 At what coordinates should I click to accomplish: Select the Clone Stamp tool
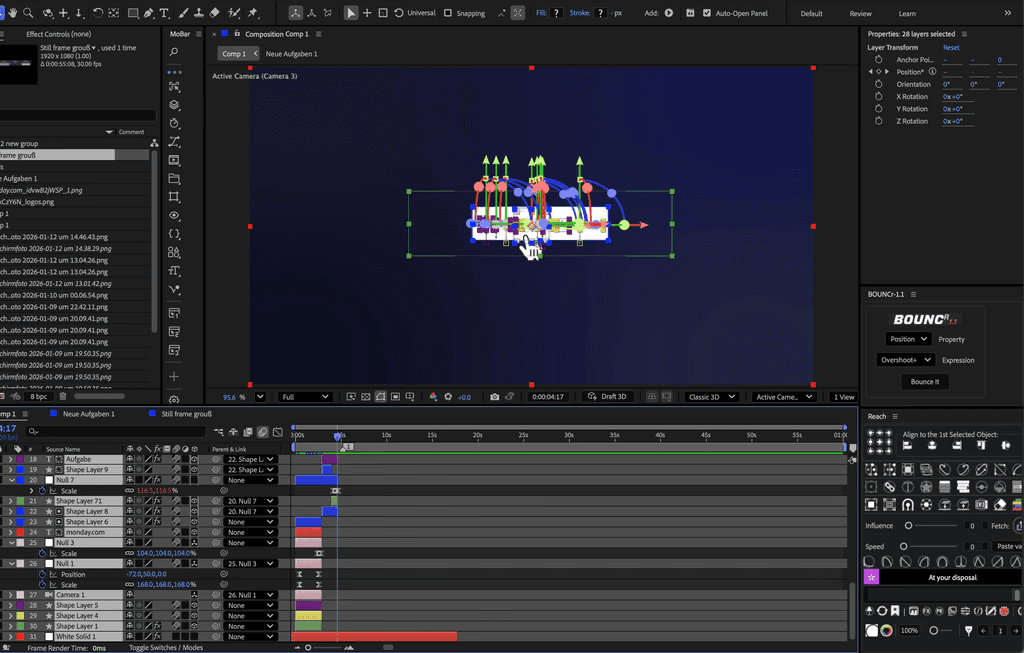(x=199, y=13)
